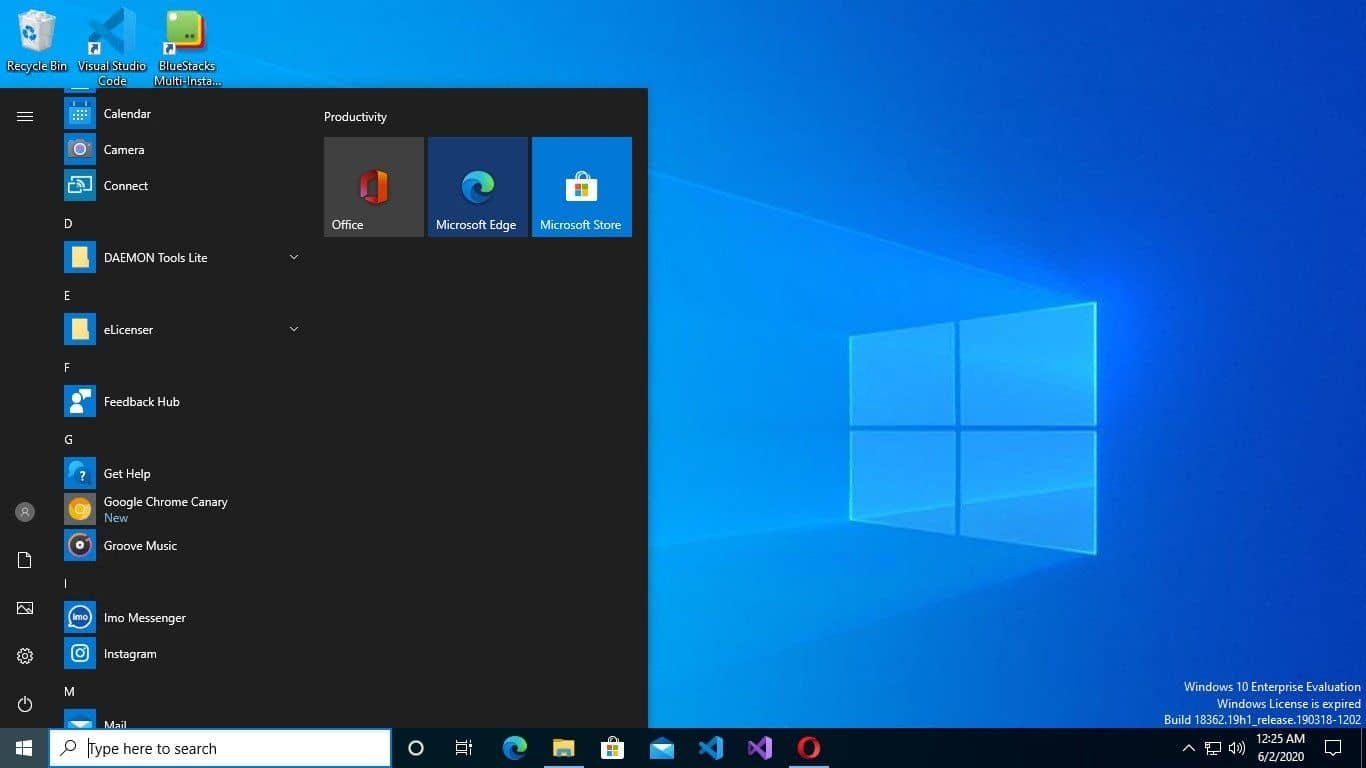Open Visual Studio purple icon on taskbar
1366x768 pixels.
click(x=760, y=748)
